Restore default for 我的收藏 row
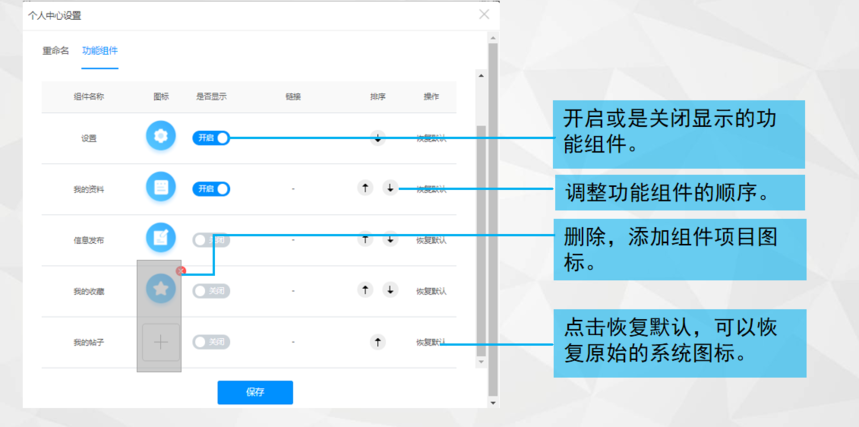859x427 pixels. coord(431,291)
